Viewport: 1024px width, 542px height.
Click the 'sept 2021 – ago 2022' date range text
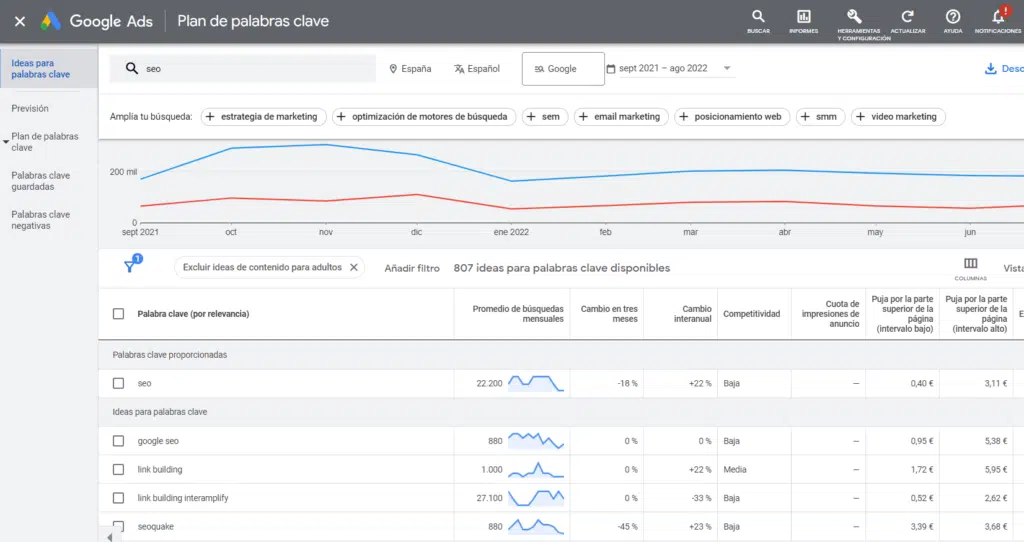pyautogui.click(x=663, y=68)
